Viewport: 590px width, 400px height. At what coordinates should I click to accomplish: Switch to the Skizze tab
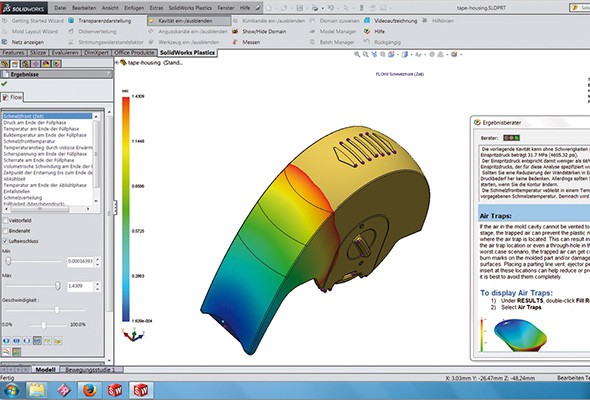click(38, 53)
